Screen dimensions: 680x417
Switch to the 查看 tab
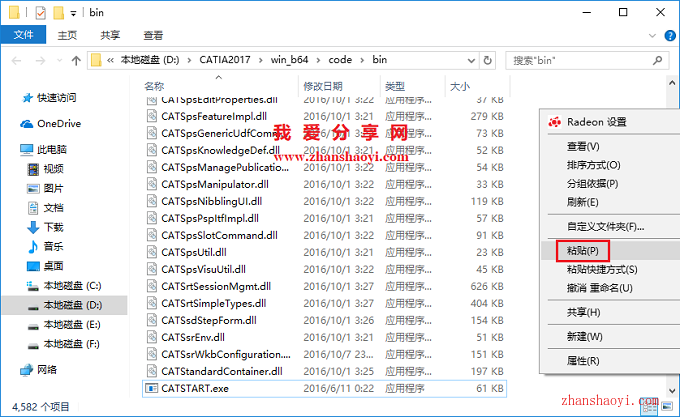[153, 35]
